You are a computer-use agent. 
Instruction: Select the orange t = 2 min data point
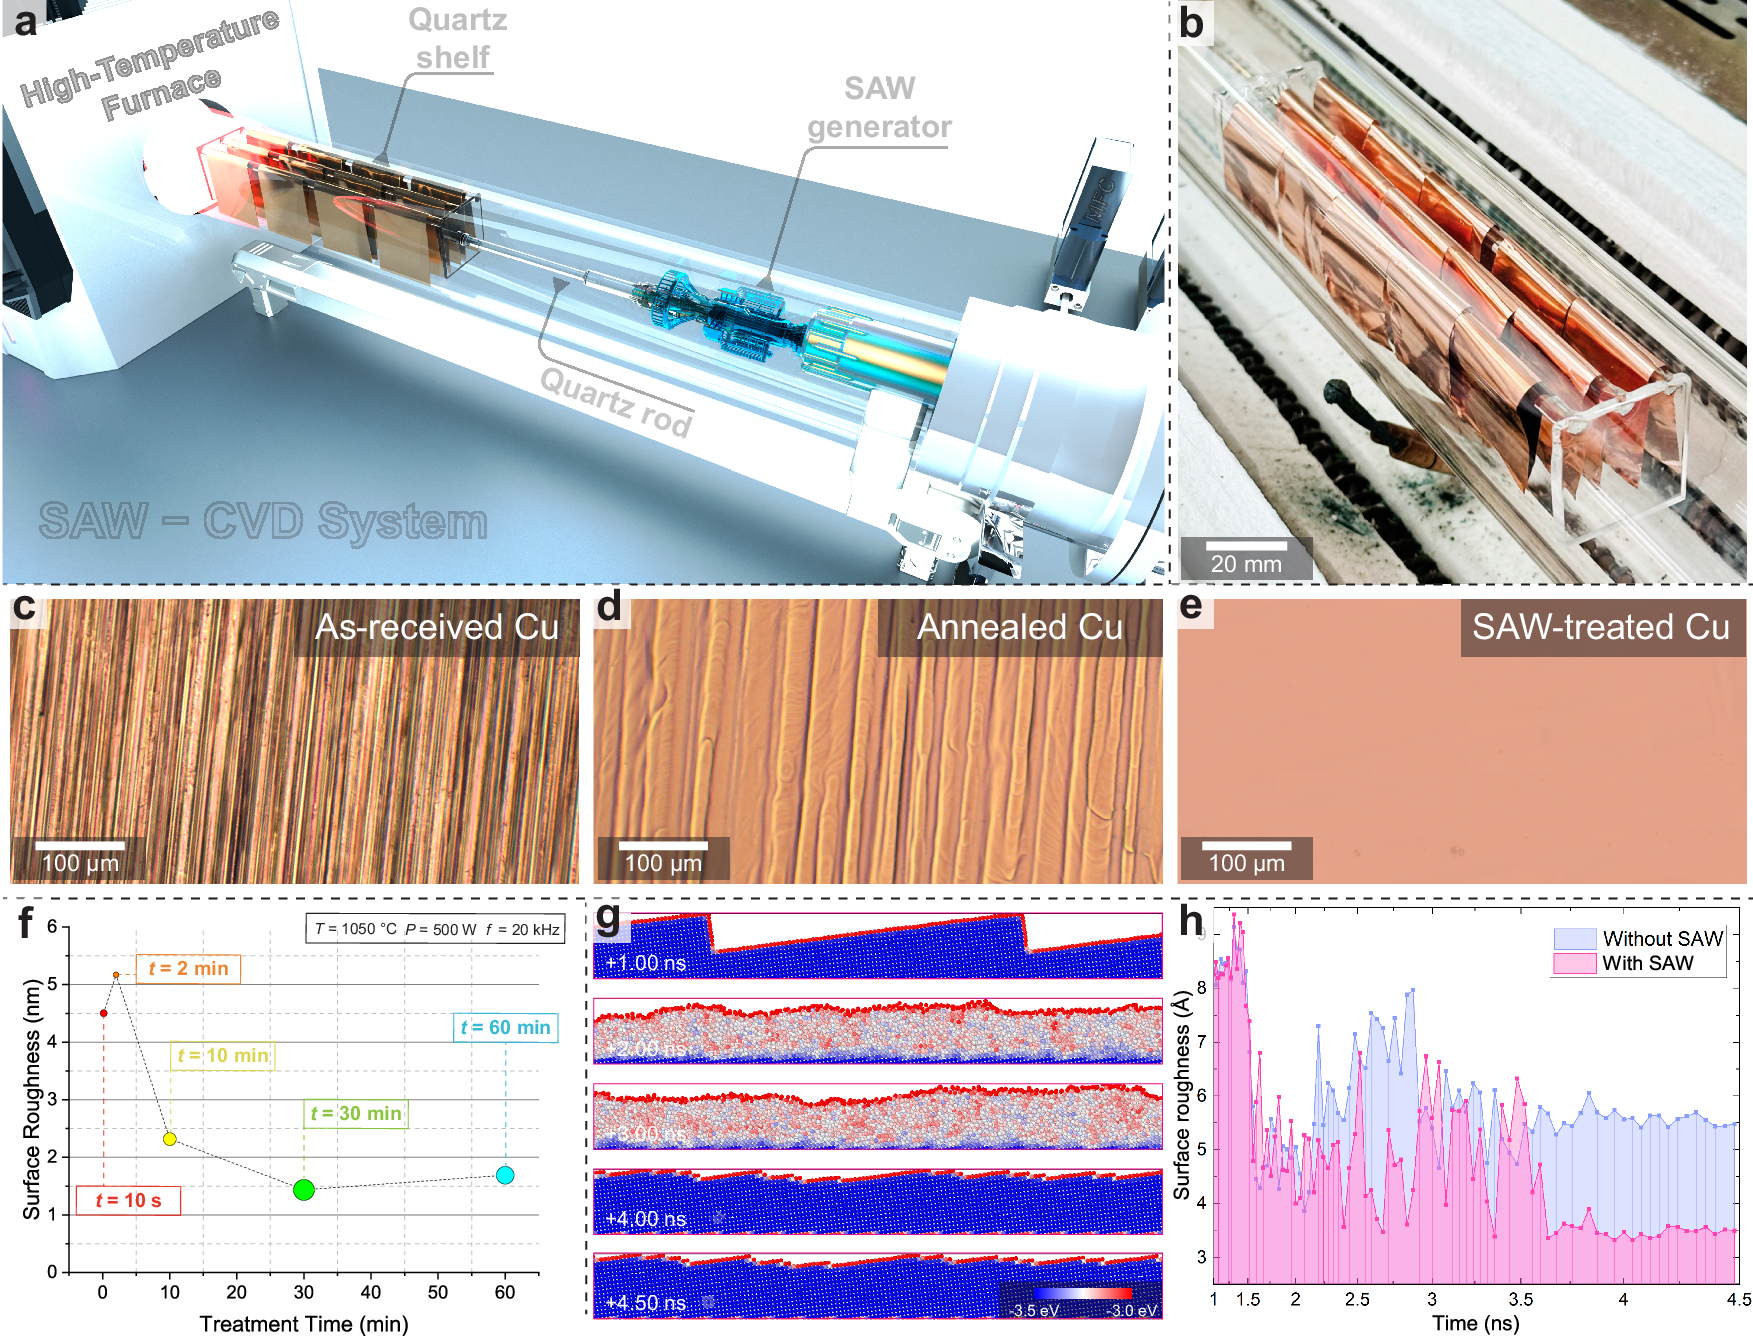tap(116, 974)
